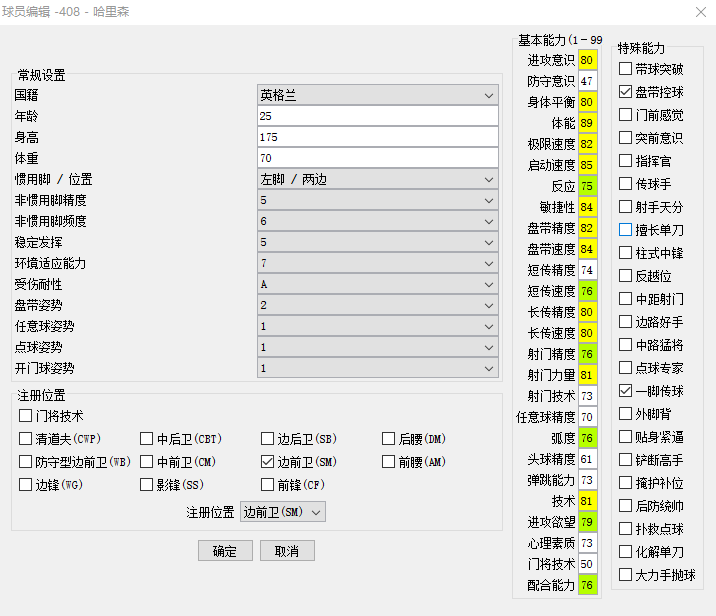Tick the 突前意识 checkbox
Image resolution: width=716 pixels, height=616 pixels.
(x=626, y=137)
